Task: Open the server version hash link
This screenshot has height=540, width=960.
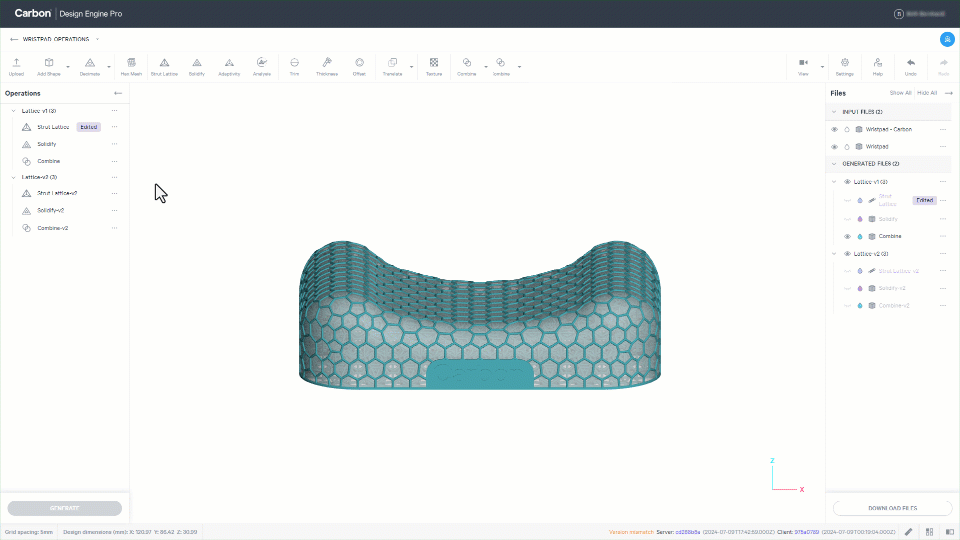Action: (688, 532)
